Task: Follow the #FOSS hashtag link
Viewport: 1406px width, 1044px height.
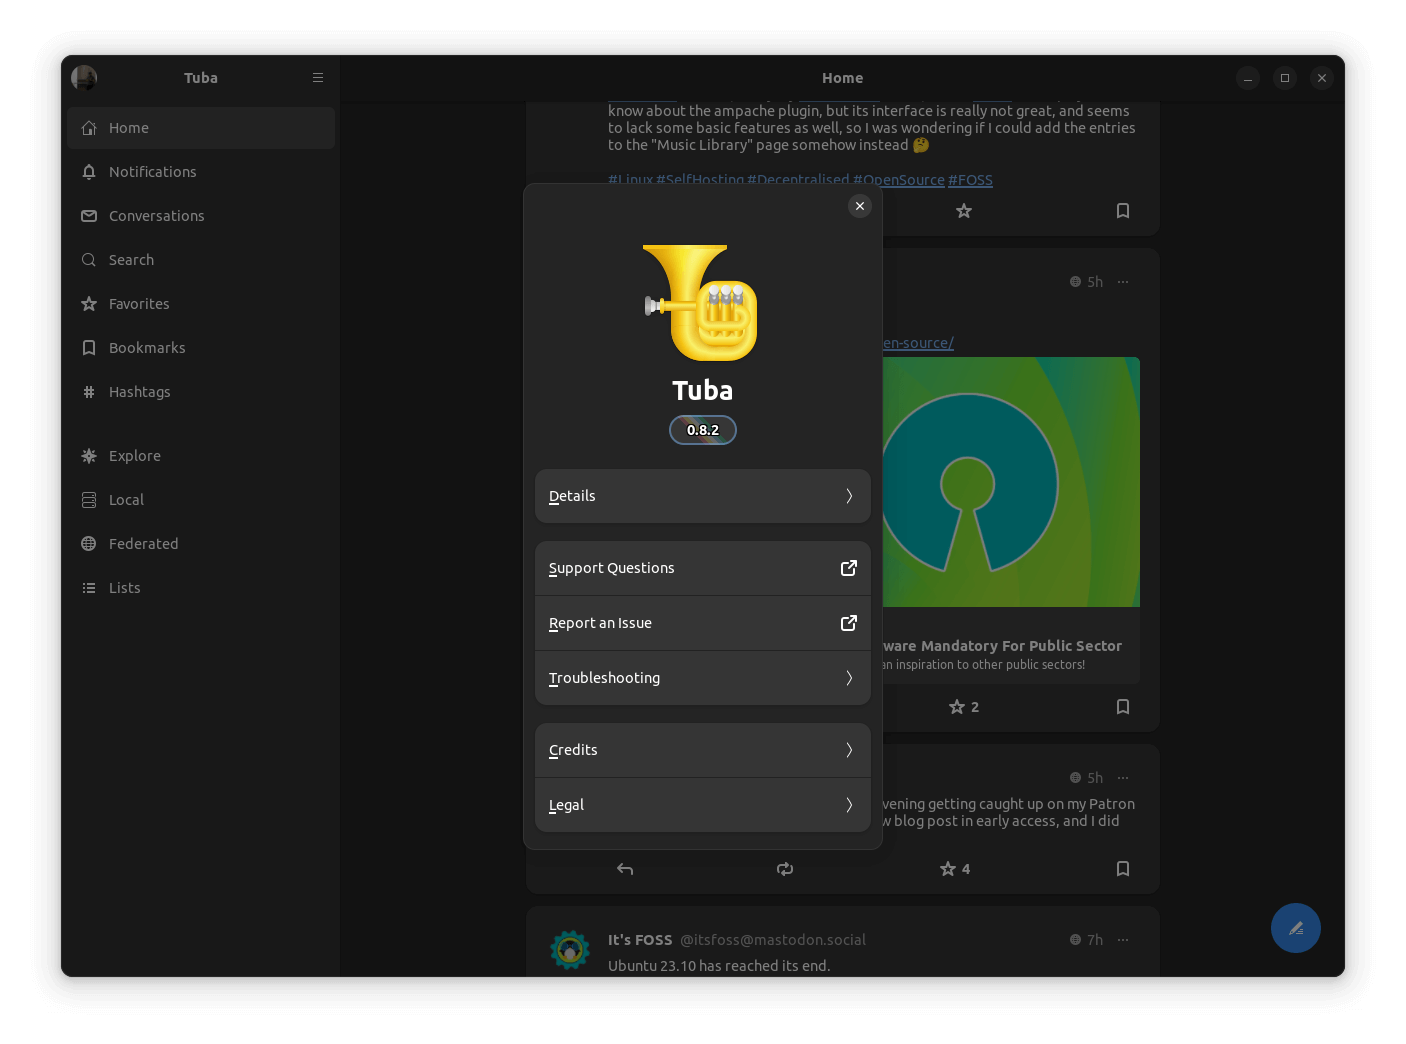Action: tap(969, 179)
